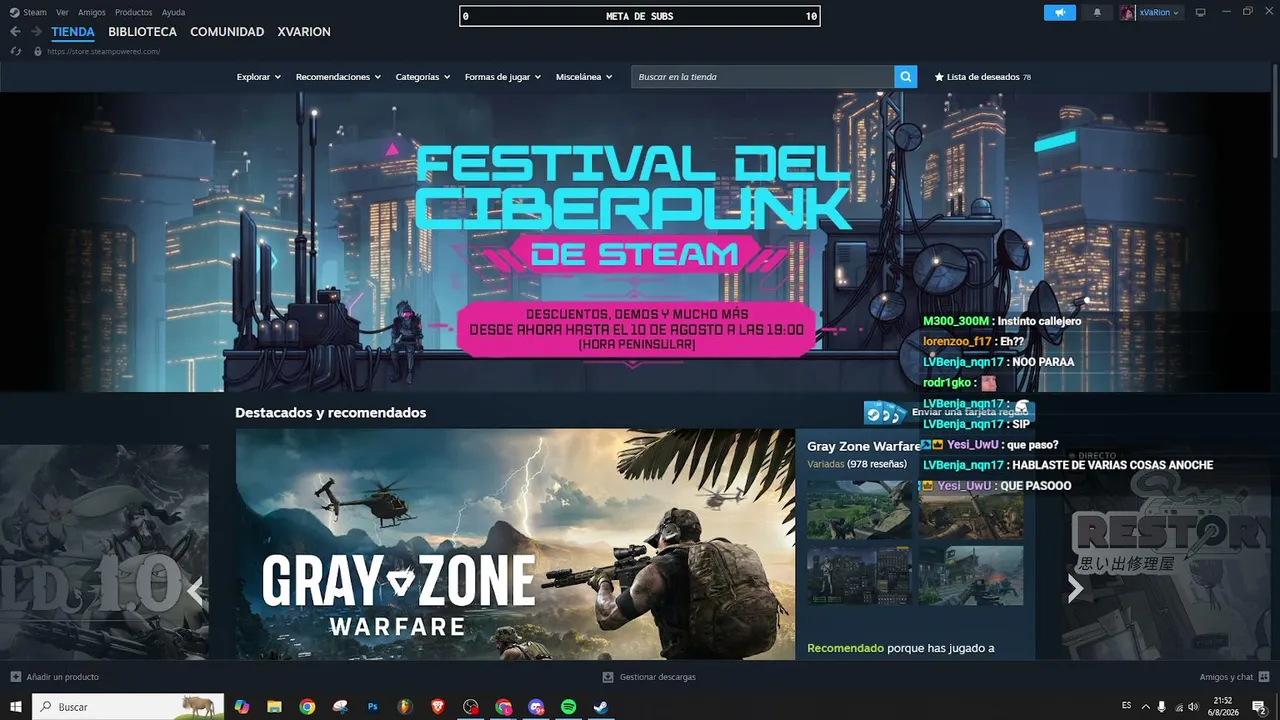Open the Amigos menu

point(92,12)
